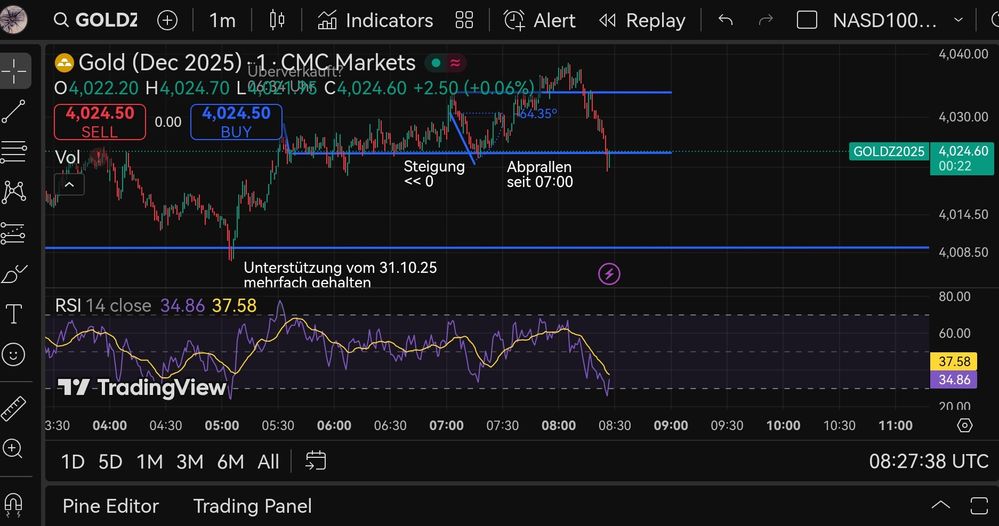Collapse the indicator legend chevron

(x=69, y=185)
